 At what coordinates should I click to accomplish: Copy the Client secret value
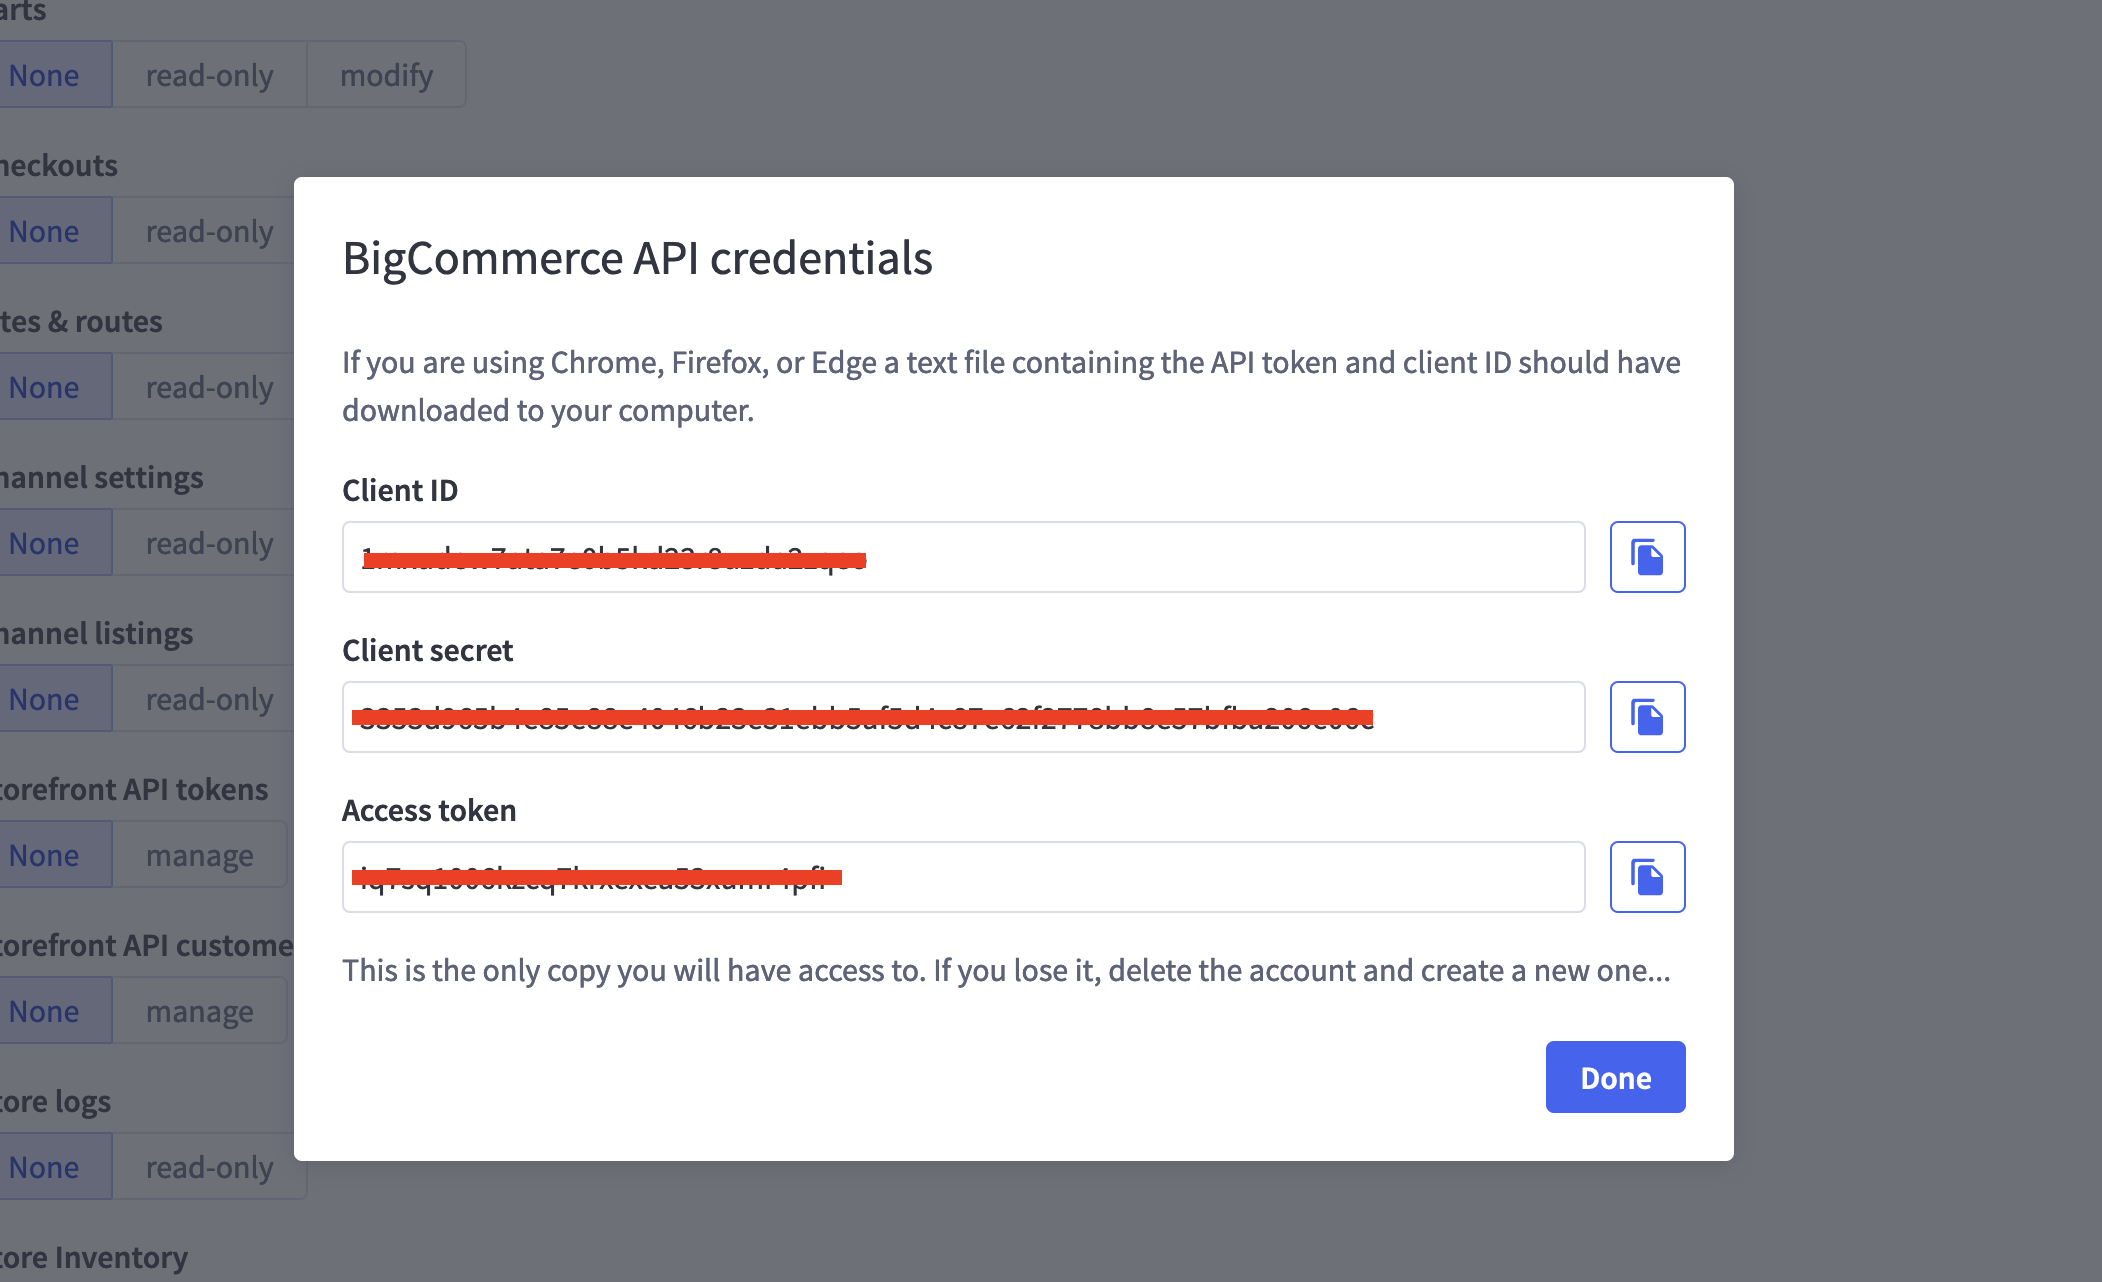click(x=1647, y=717)
